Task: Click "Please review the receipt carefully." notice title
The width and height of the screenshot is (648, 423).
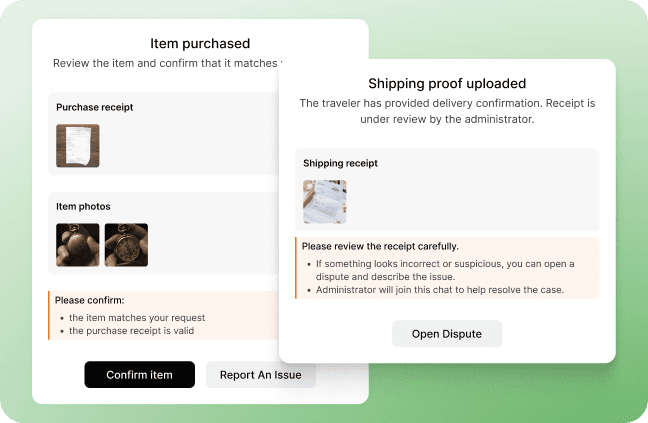Action: pyautogui.click(x=380, y=246)
